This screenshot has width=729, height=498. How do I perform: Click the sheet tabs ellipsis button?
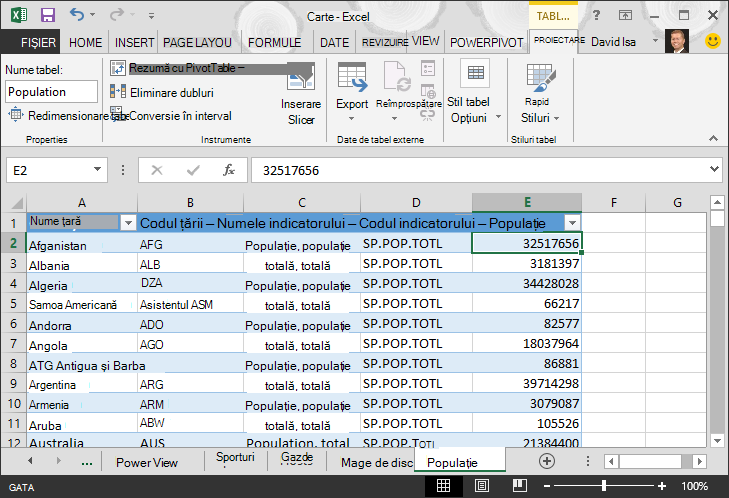86,463
